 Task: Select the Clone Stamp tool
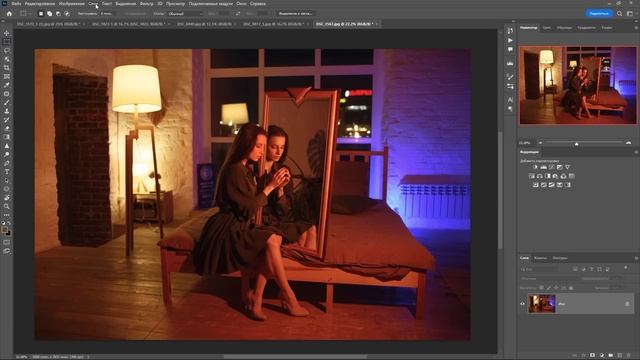point(7,111)
